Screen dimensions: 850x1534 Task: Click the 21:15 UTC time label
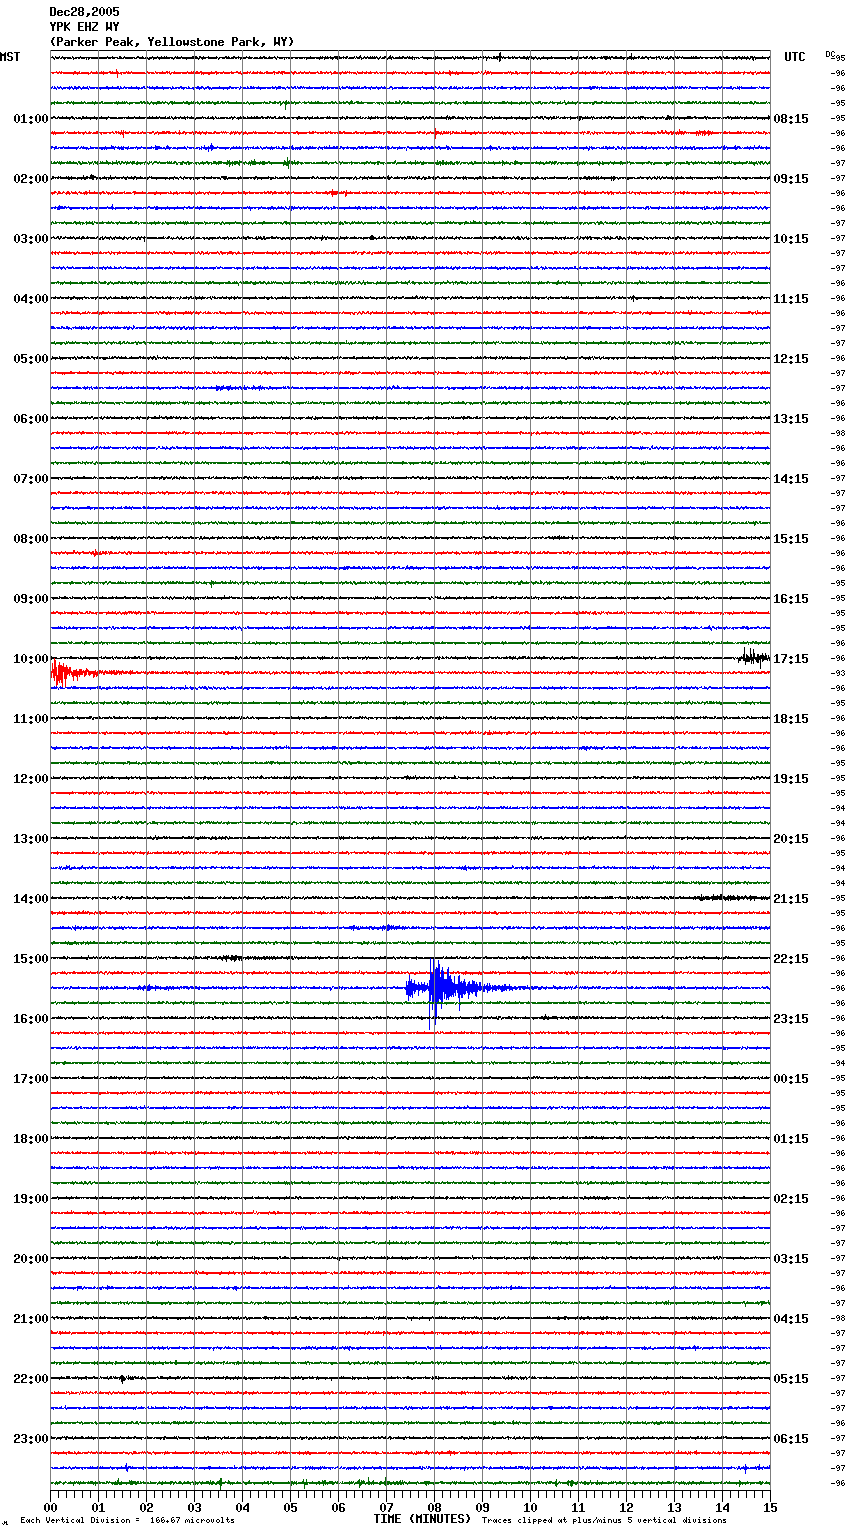point(791,899)
